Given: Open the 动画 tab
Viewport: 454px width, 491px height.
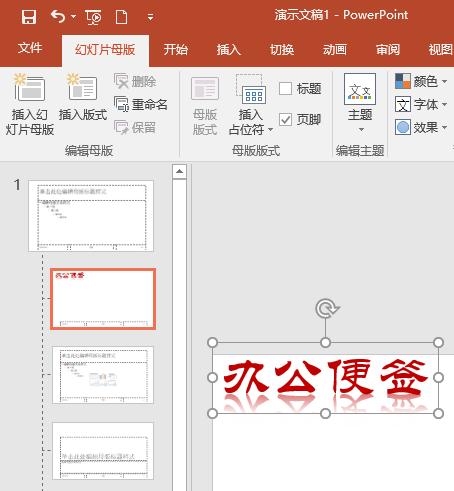Looking at the screenshot, I should pyautogui.click(x=335, y=50).
